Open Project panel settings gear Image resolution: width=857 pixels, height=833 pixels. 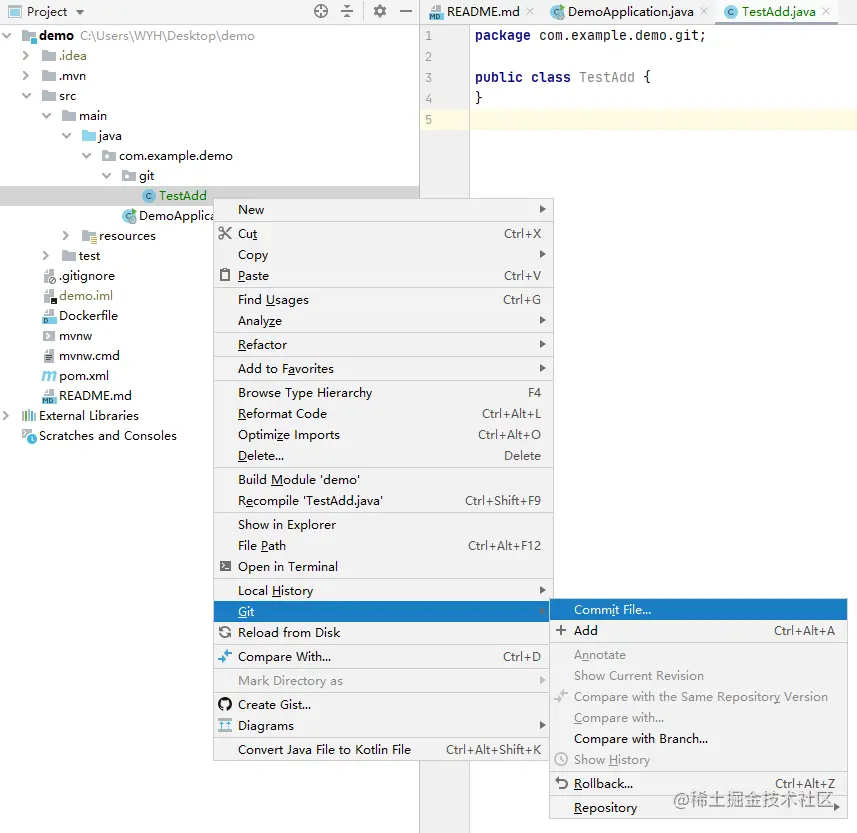click(x=380, y=11)
